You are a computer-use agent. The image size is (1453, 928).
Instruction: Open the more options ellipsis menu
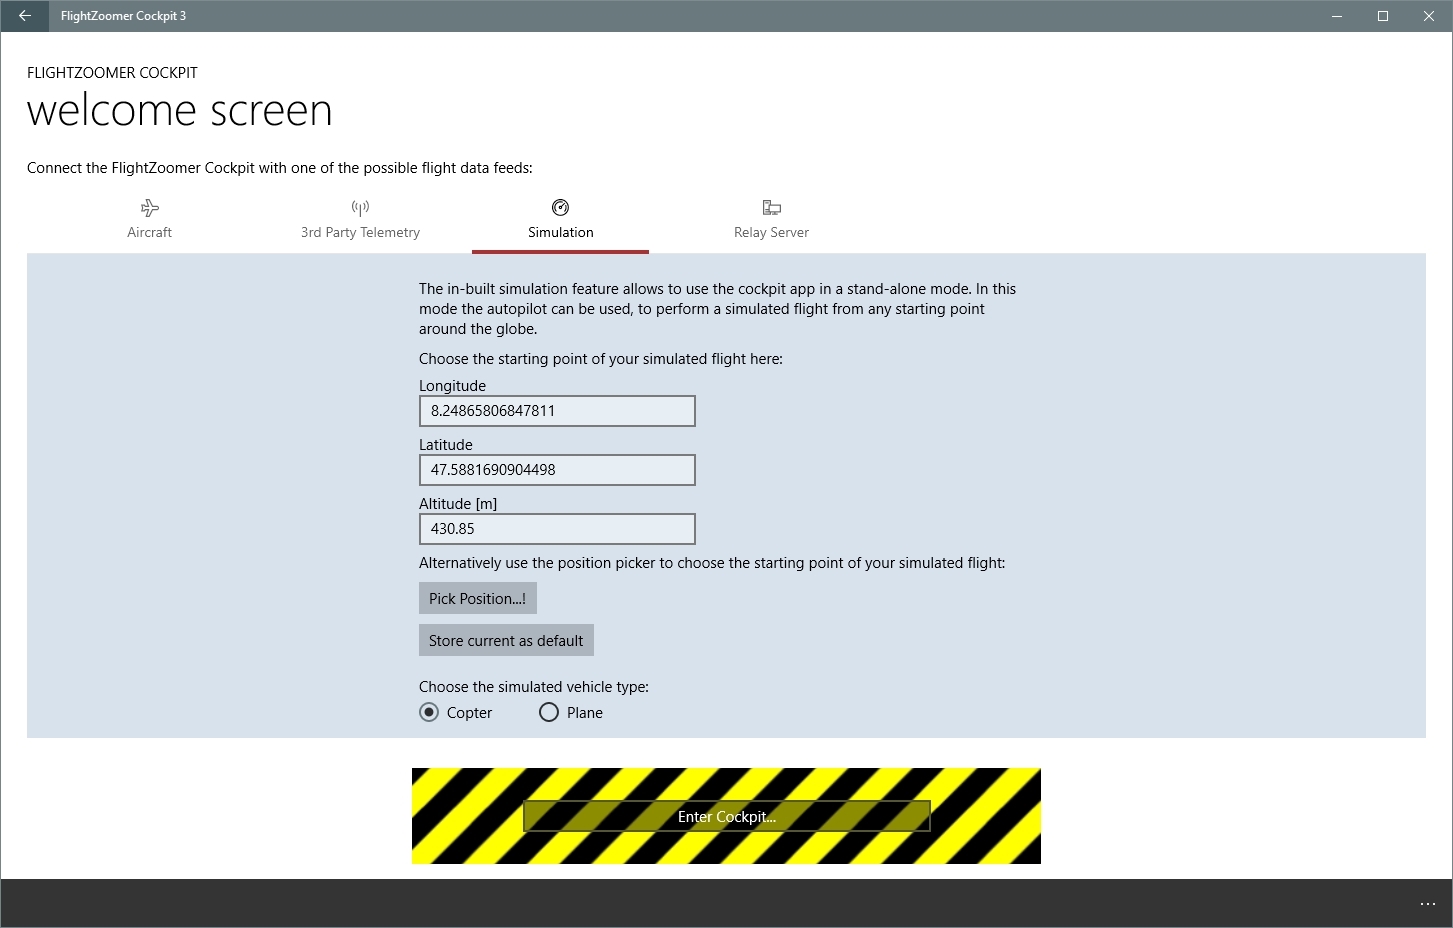[1427, 904]
